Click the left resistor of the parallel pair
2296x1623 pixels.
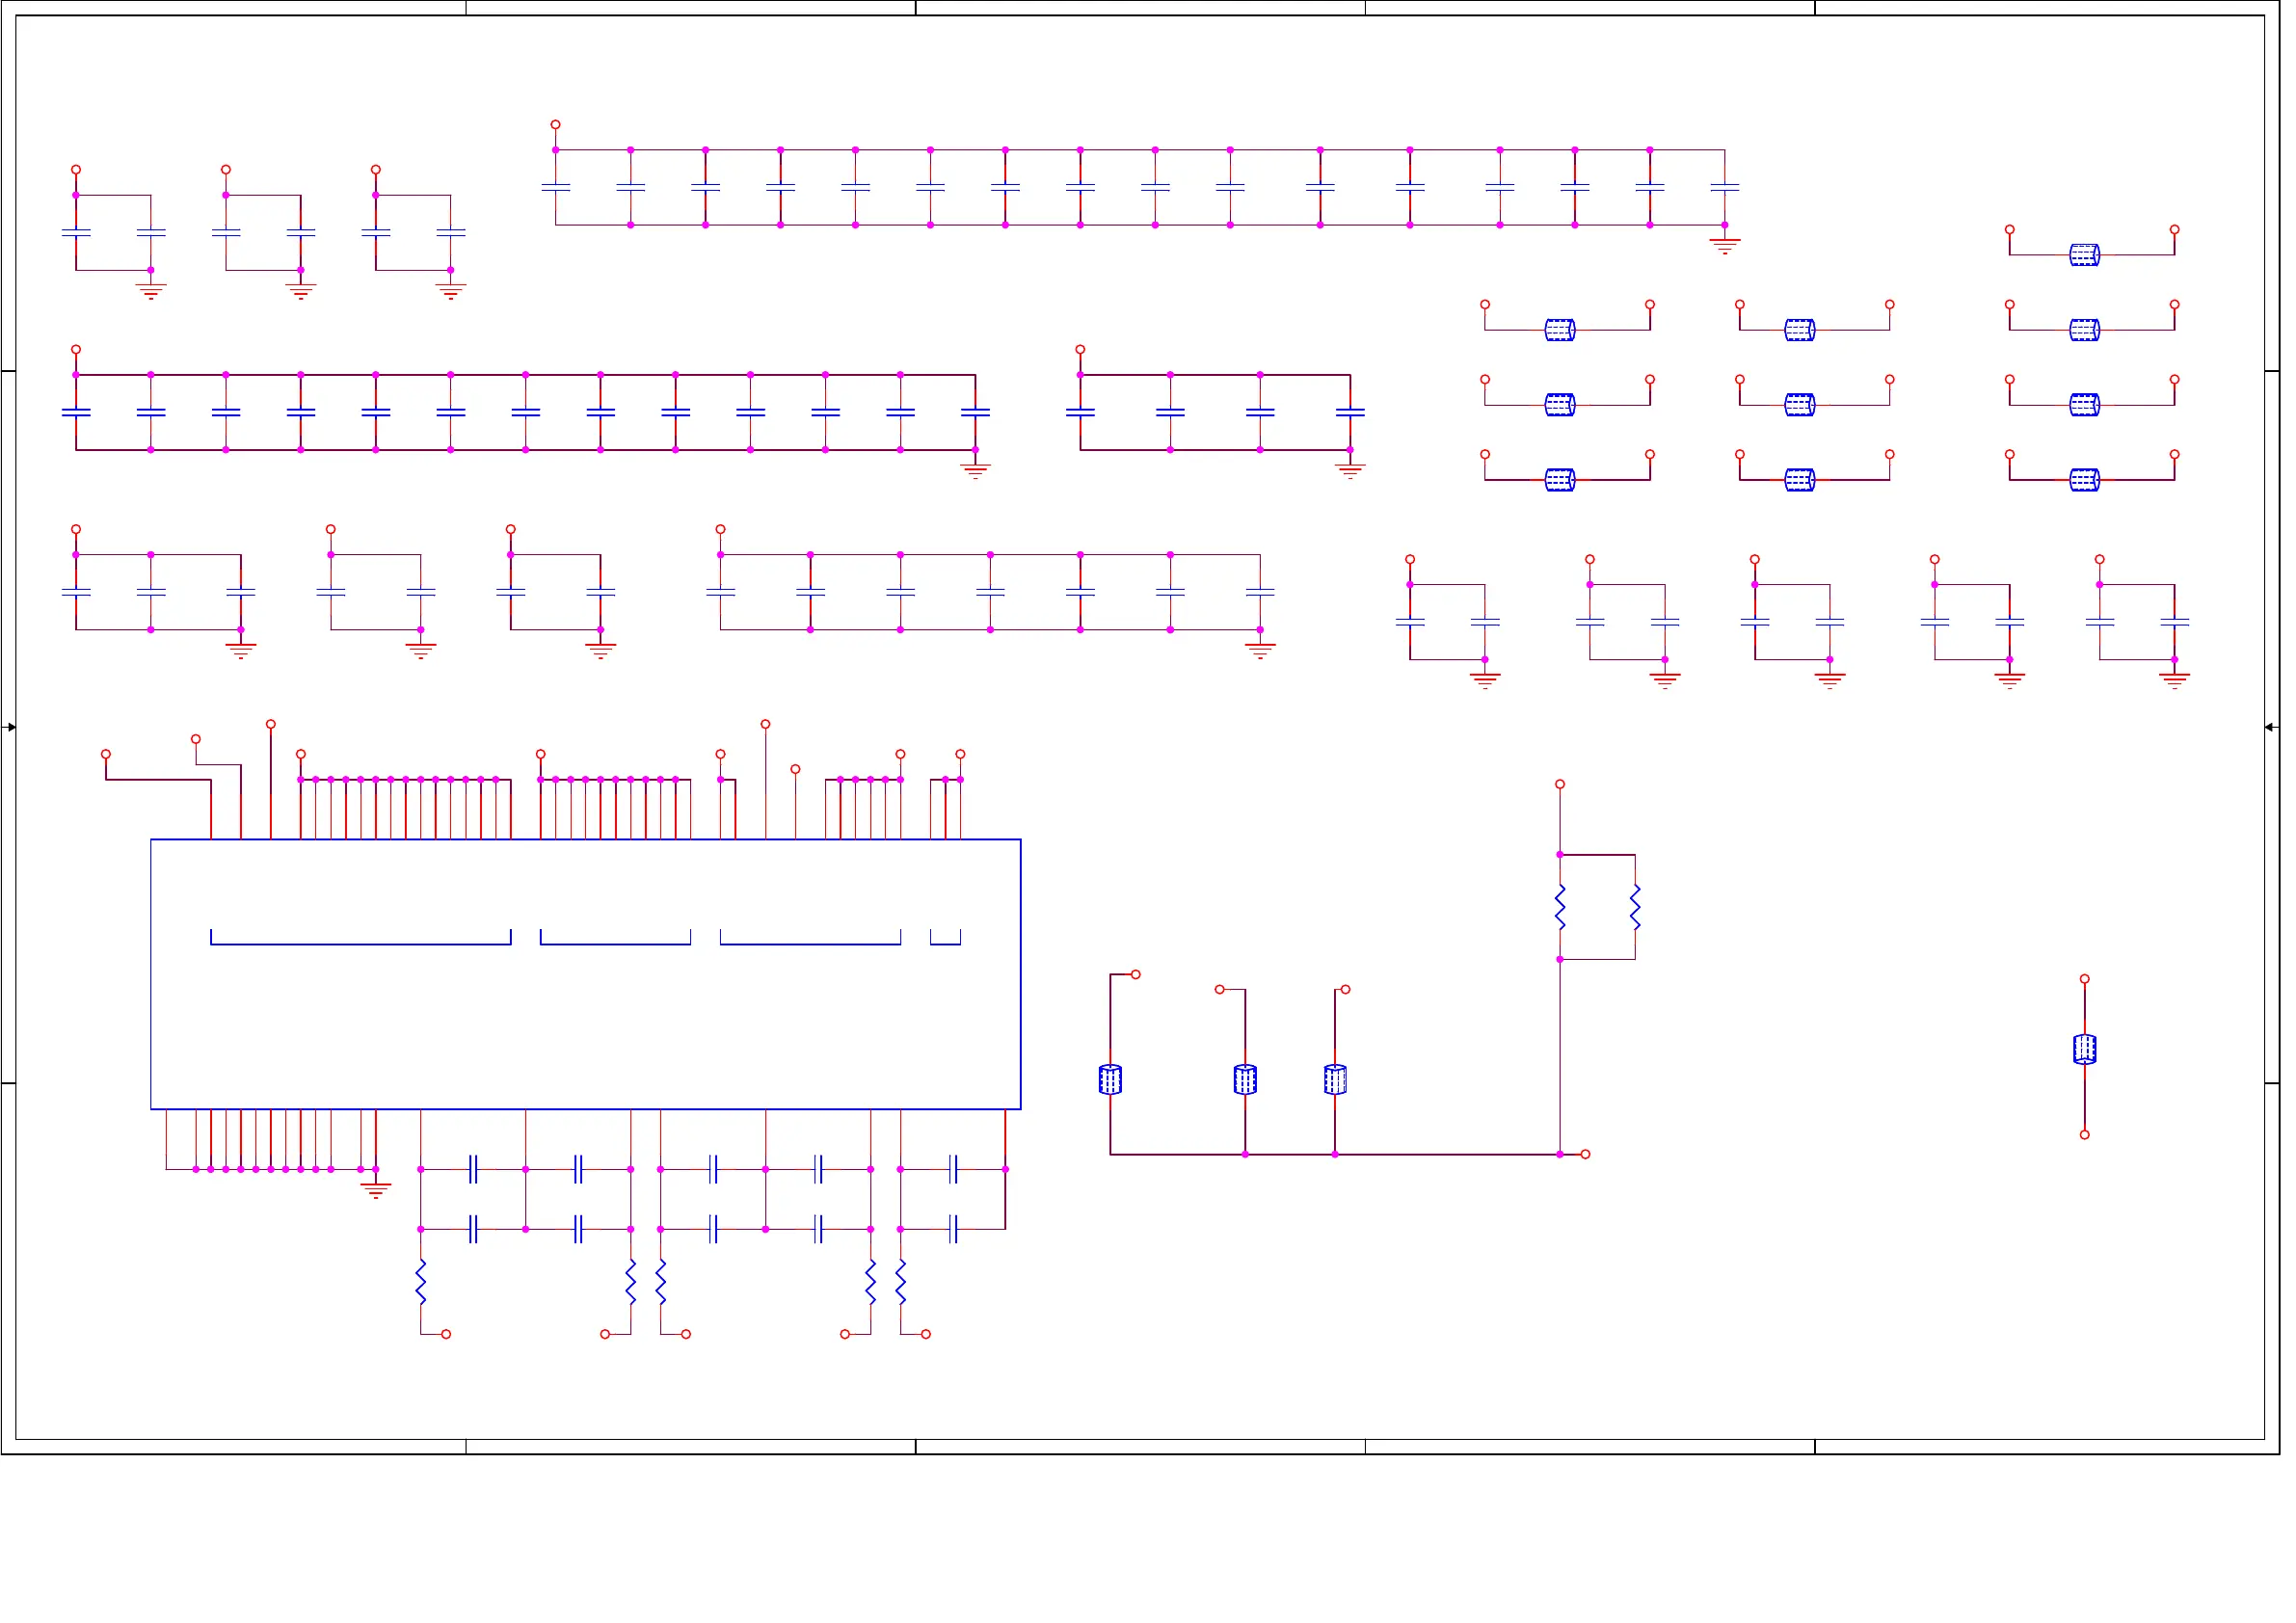pos(1559,907)
